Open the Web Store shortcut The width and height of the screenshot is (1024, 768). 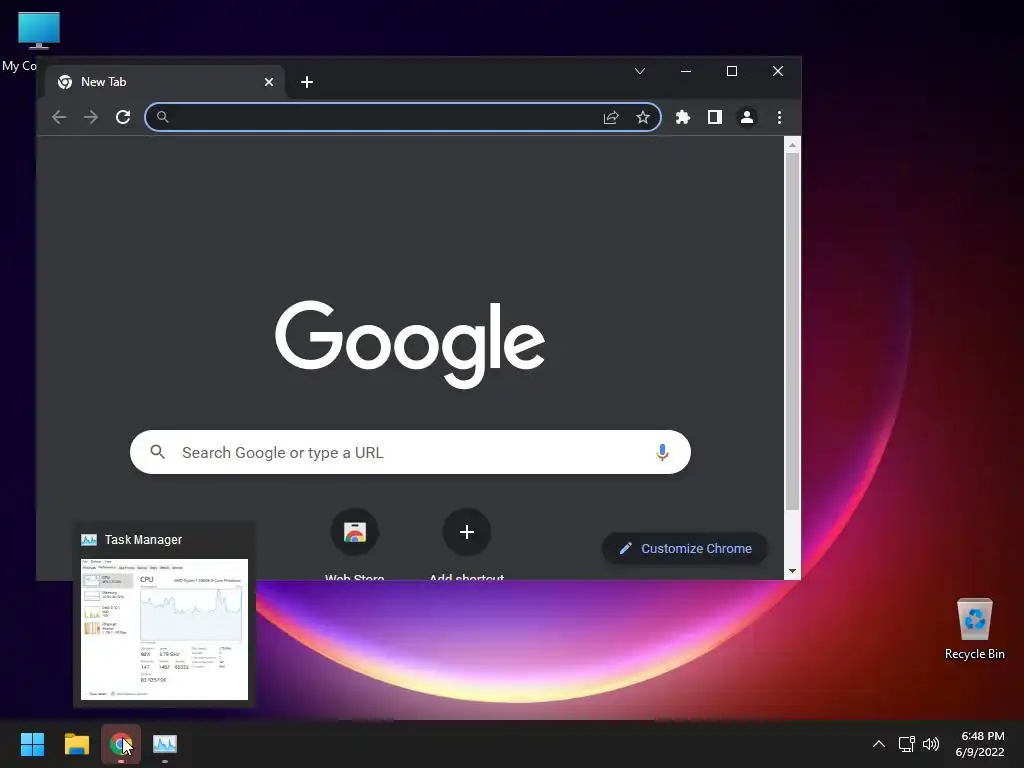coord(355,532)
